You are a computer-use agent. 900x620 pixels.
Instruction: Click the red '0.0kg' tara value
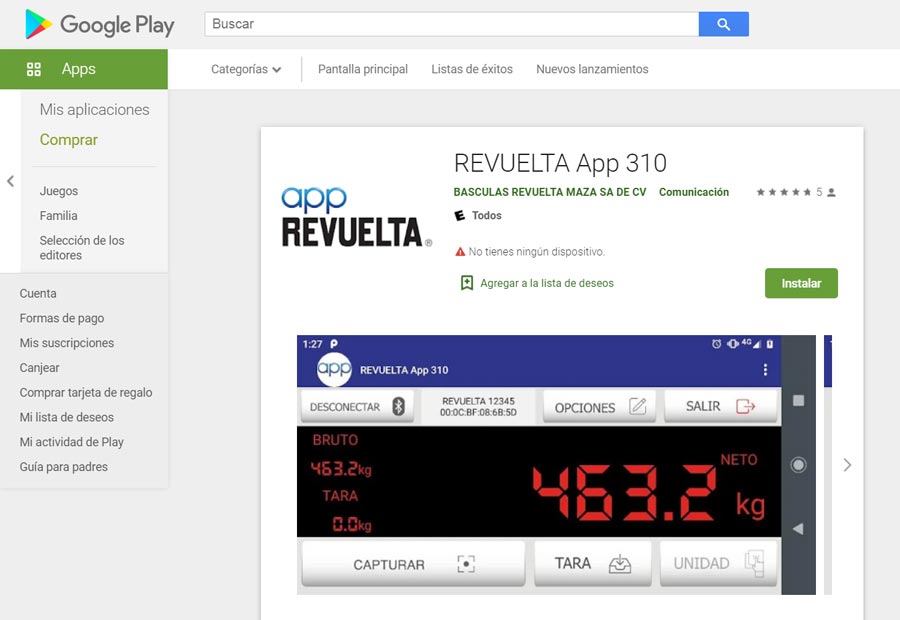[352, 524]
